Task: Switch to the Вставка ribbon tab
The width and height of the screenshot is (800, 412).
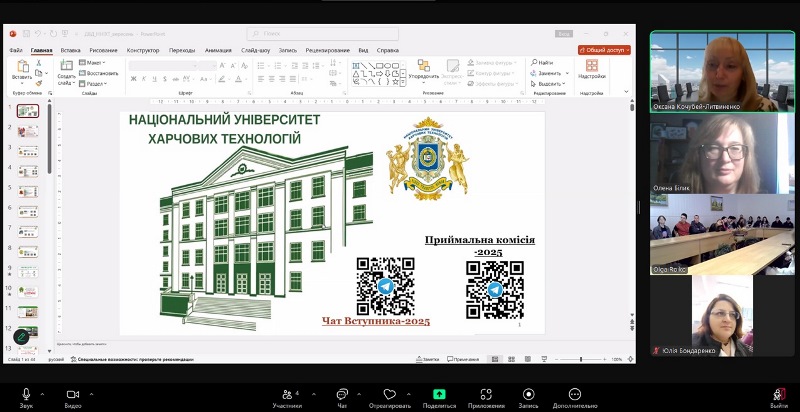Action: click(x=70, y=50)
